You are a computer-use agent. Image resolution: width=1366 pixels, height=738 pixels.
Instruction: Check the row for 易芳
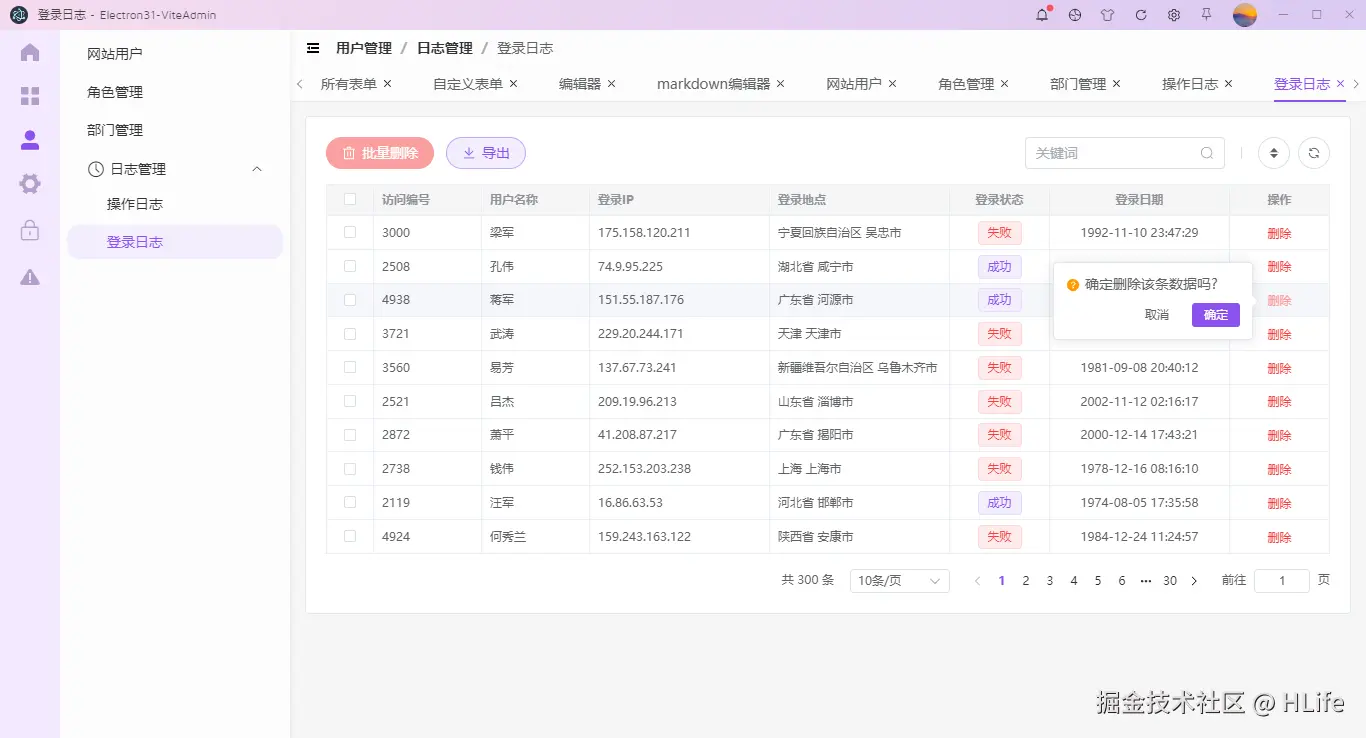[350, 367]
